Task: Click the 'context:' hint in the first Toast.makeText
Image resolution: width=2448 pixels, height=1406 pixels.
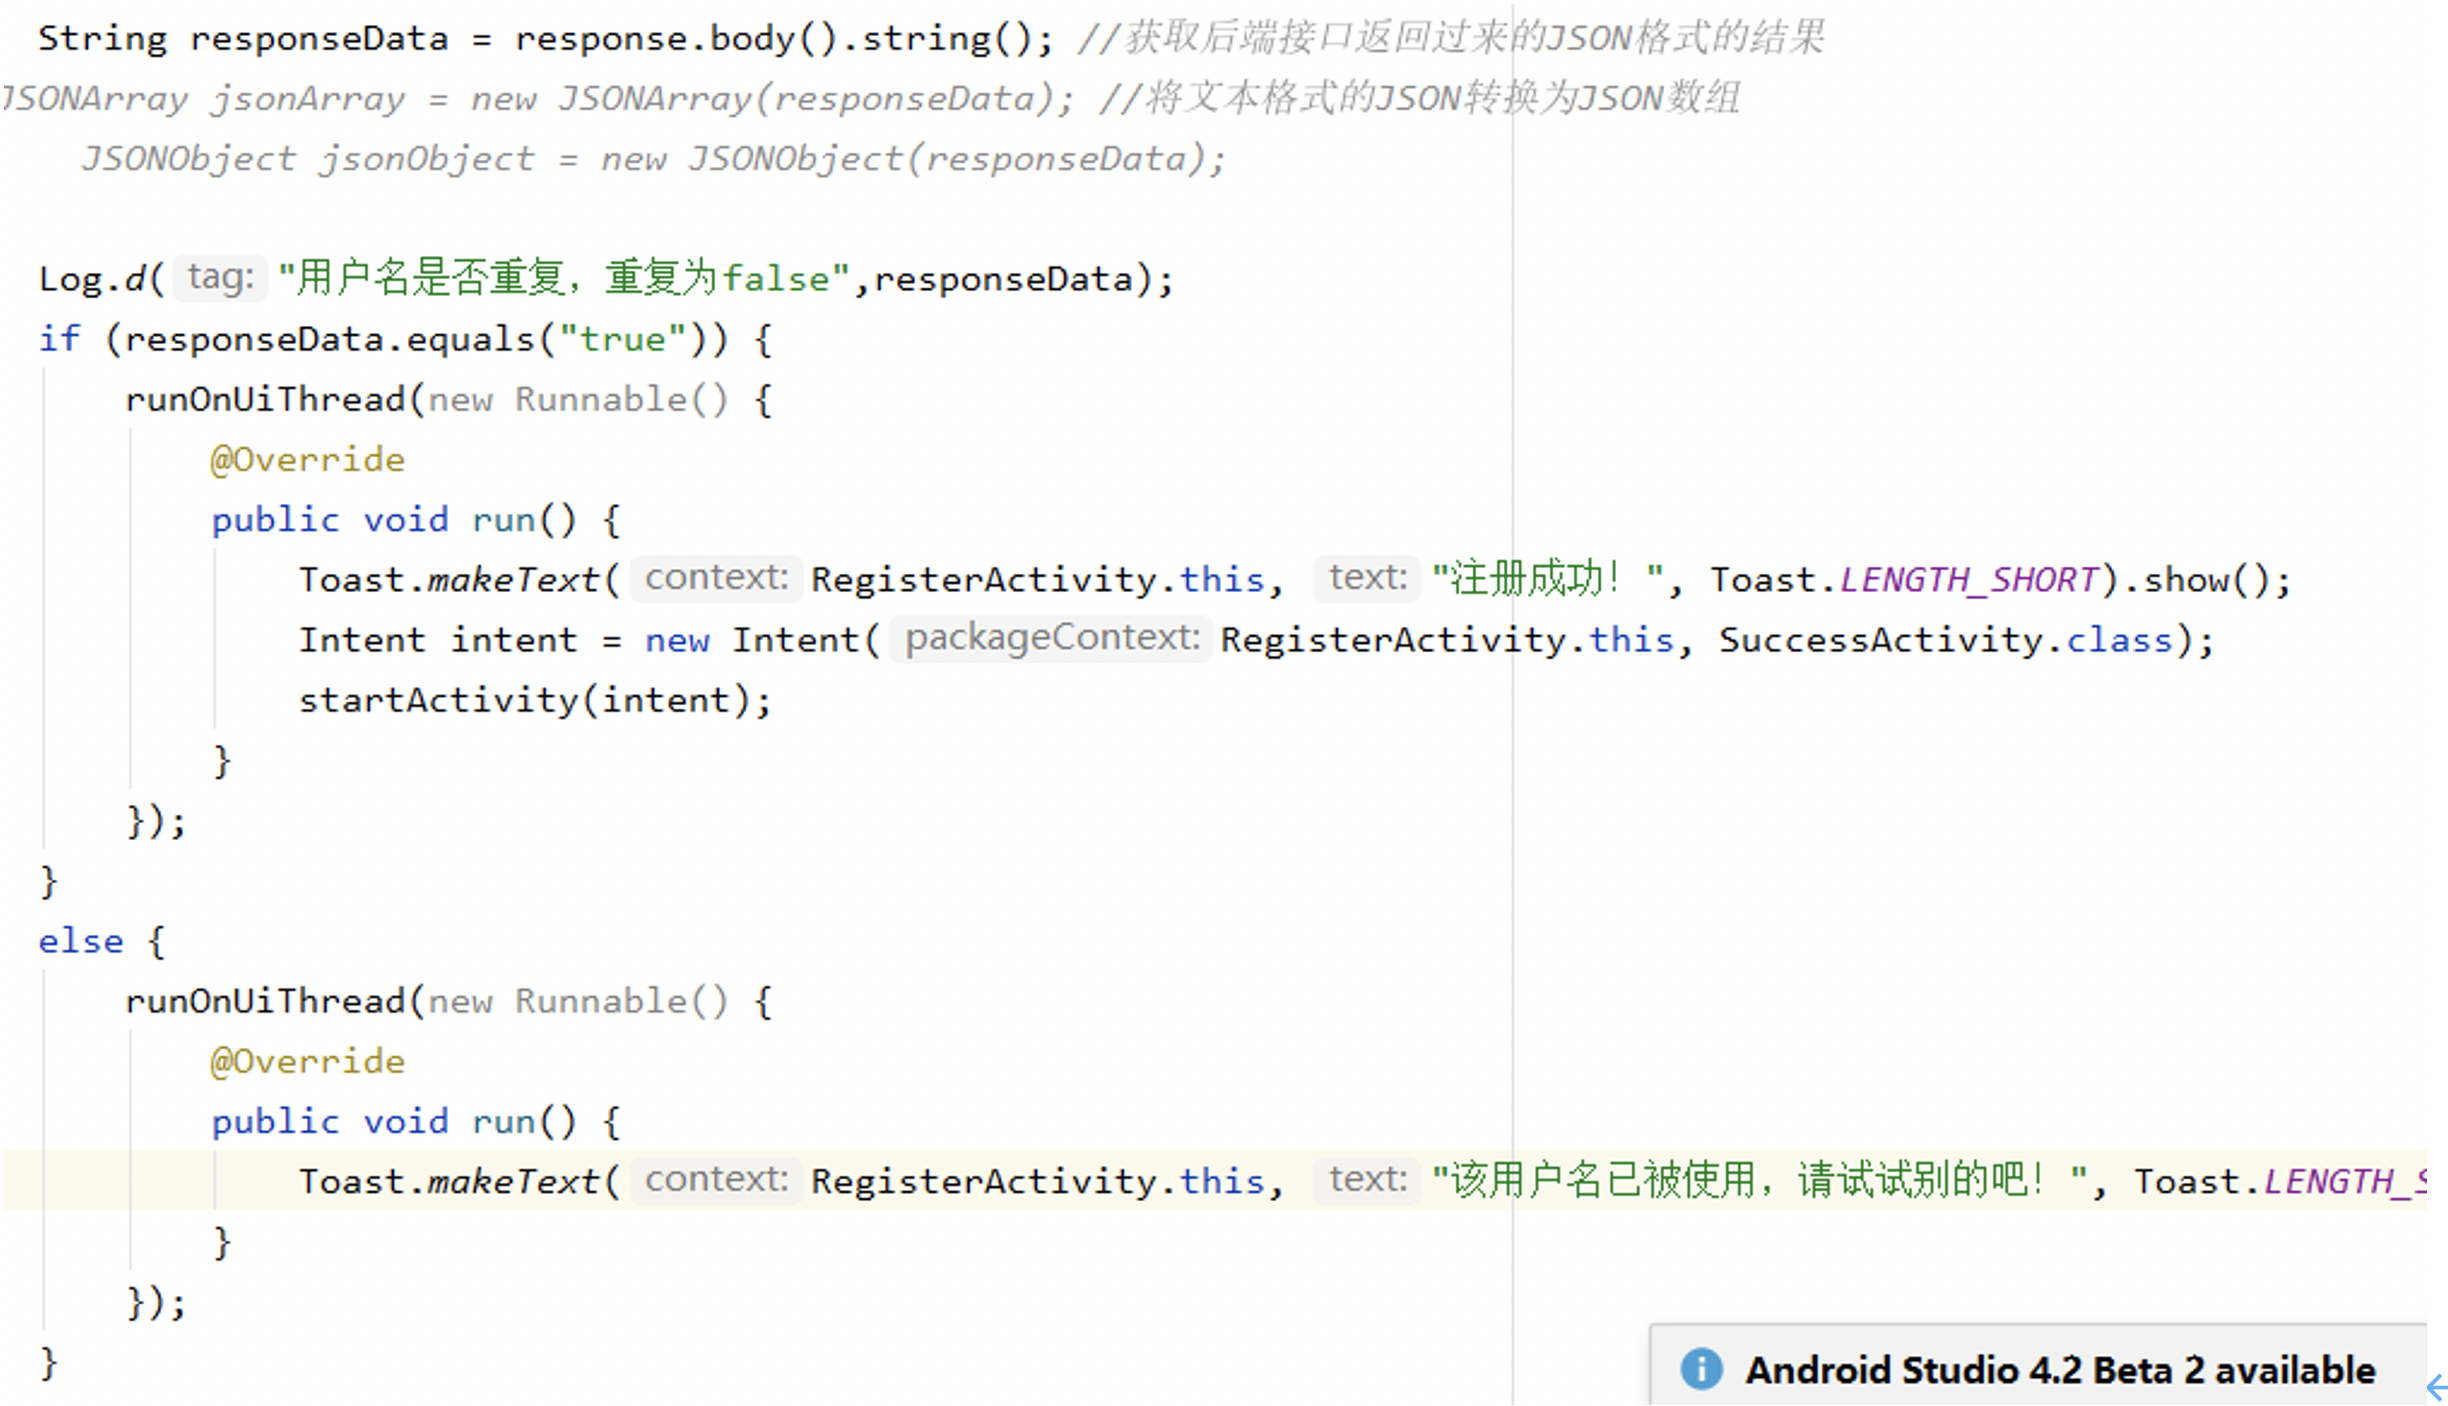Action: click(x=716, y=578)
